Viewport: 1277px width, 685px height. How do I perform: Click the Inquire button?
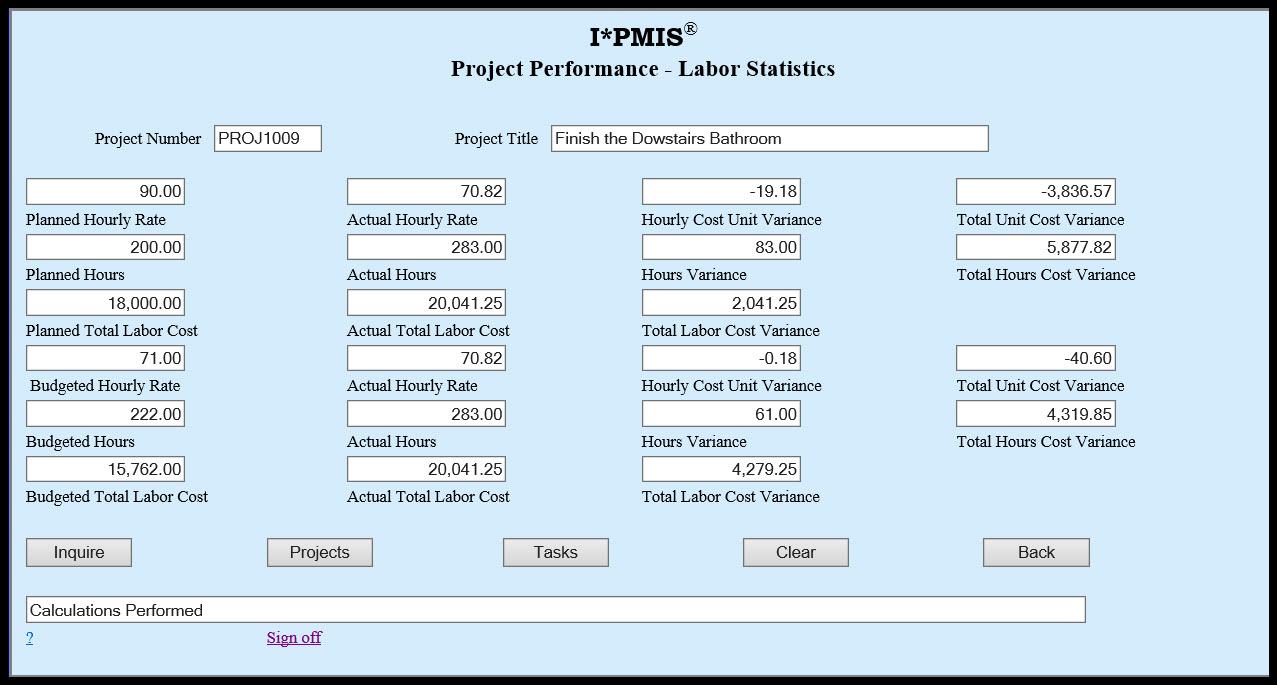(78, 552)
